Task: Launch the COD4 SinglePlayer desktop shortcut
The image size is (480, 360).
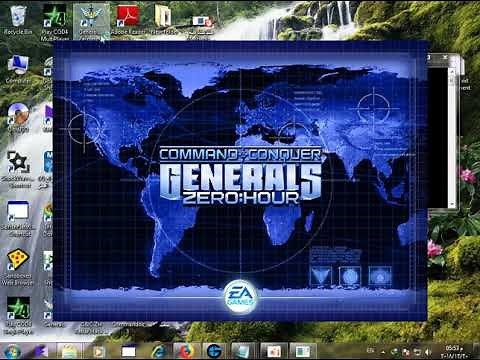Action: 18,315
